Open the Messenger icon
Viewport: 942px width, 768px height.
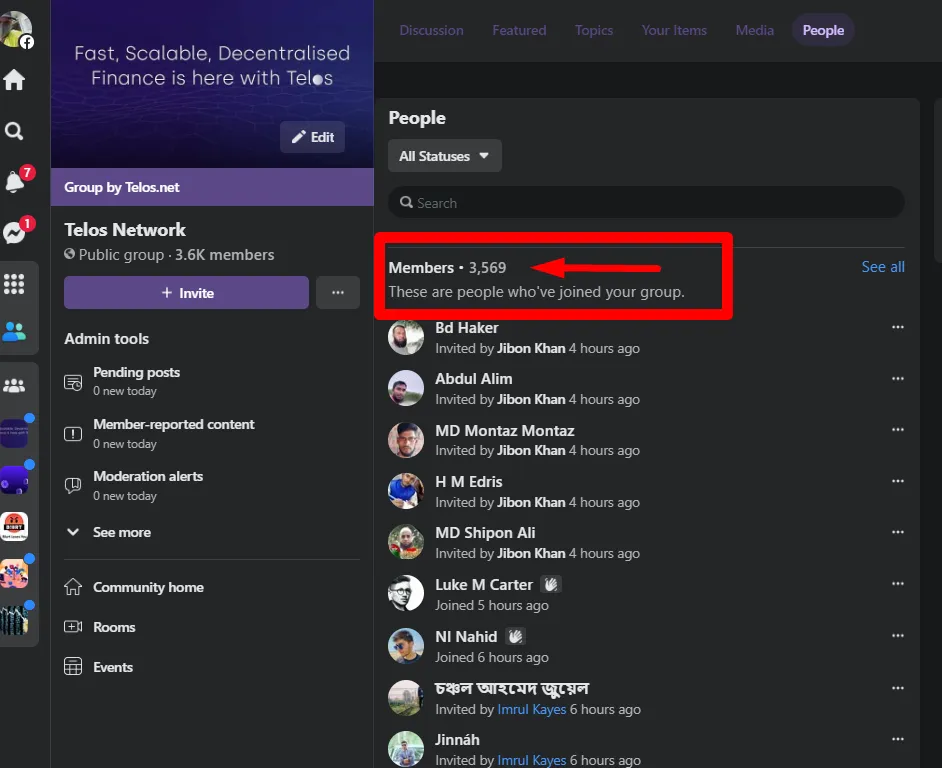14,233
